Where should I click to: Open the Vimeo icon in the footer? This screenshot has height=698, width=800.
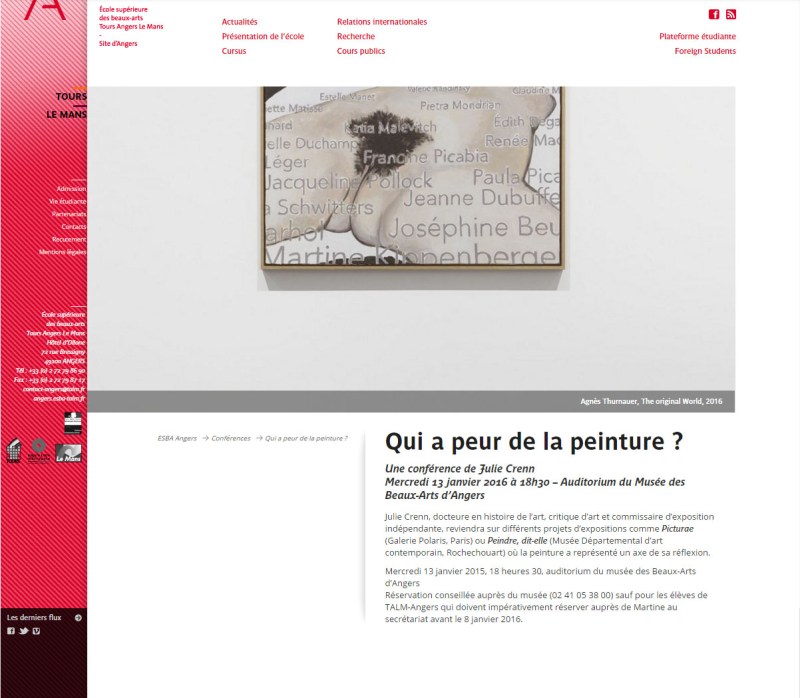pyautogui.click(x=36, y=630)
